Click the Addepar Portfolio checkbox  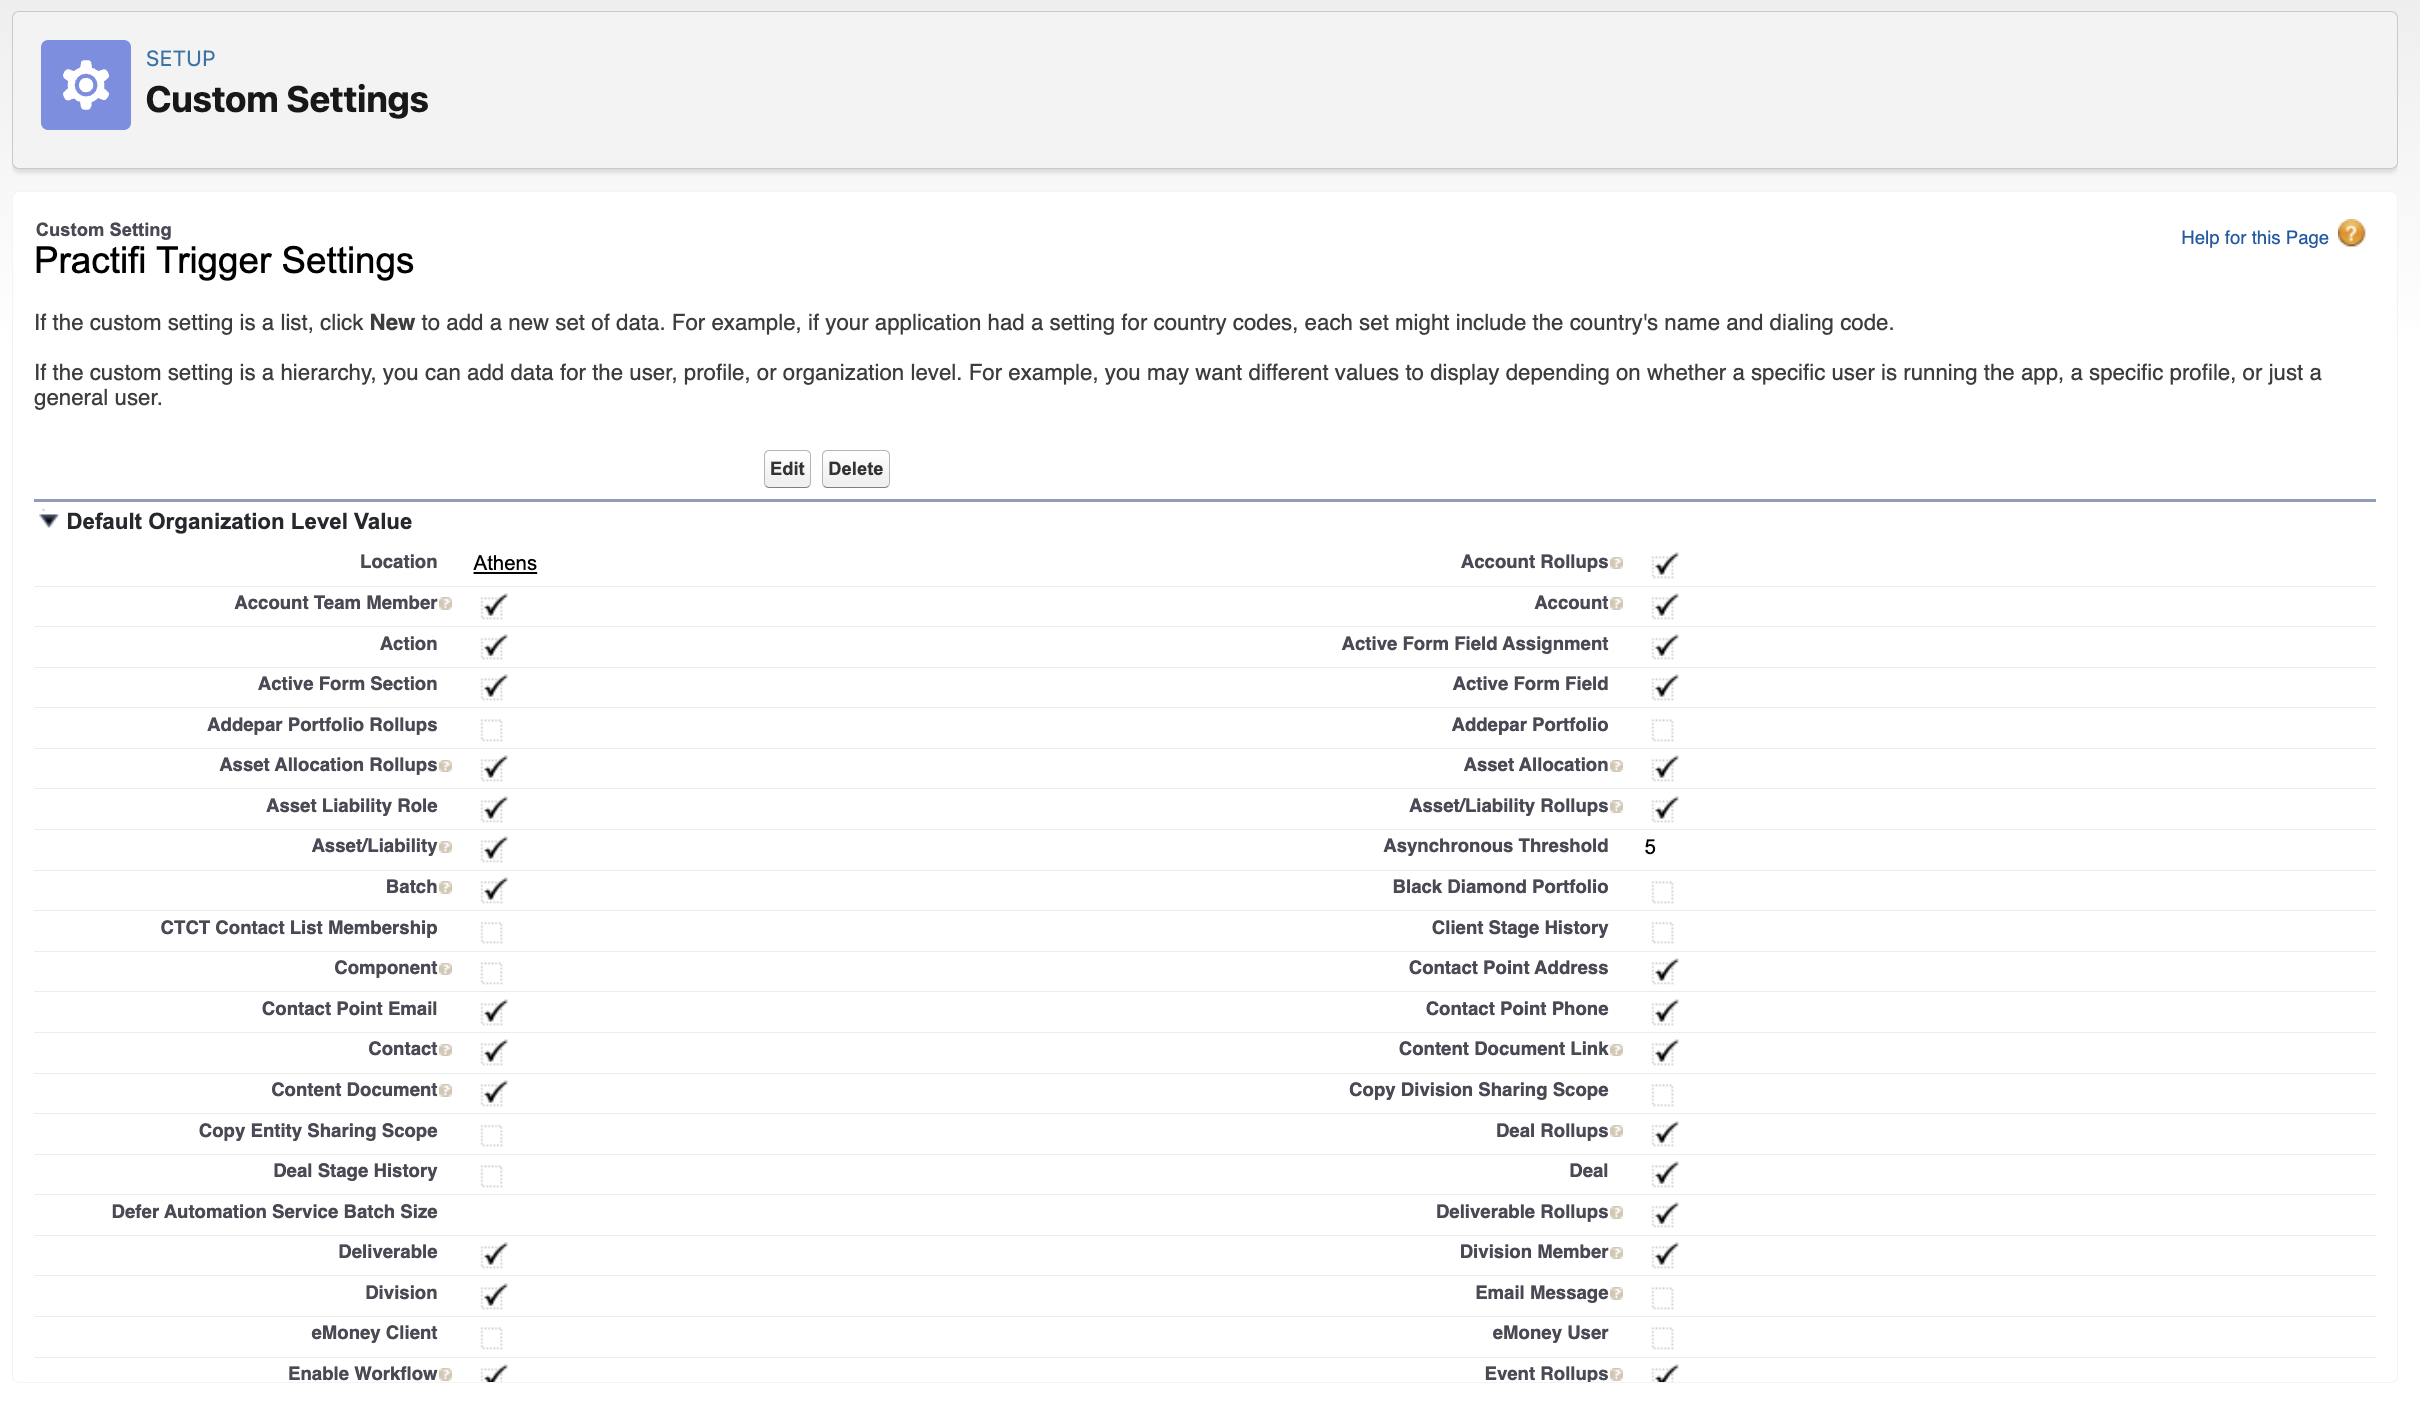pos(1662,729)
